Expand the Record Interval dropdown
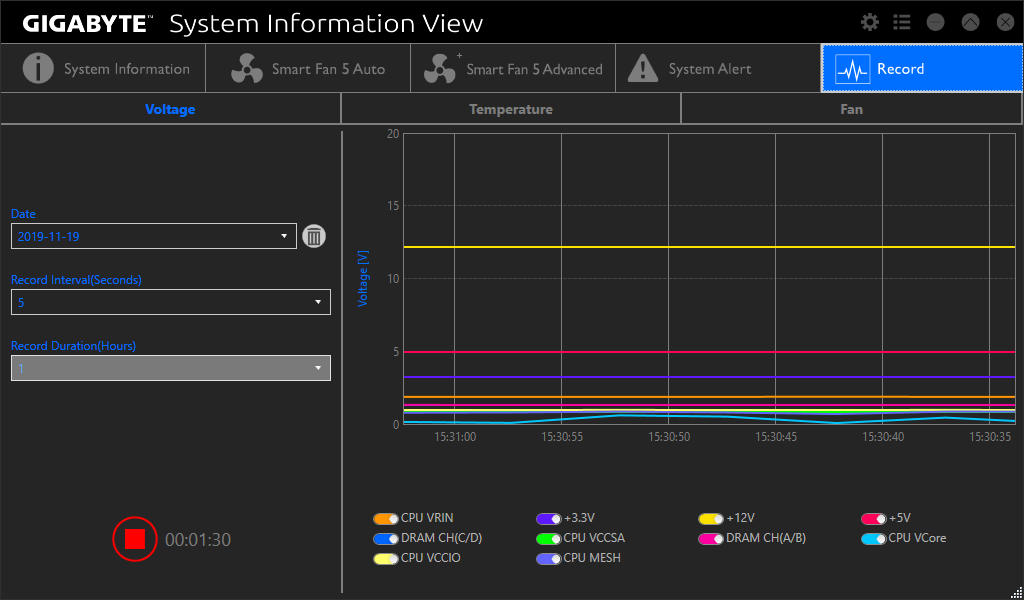1024x600 pixels. (x=171, y=302)
